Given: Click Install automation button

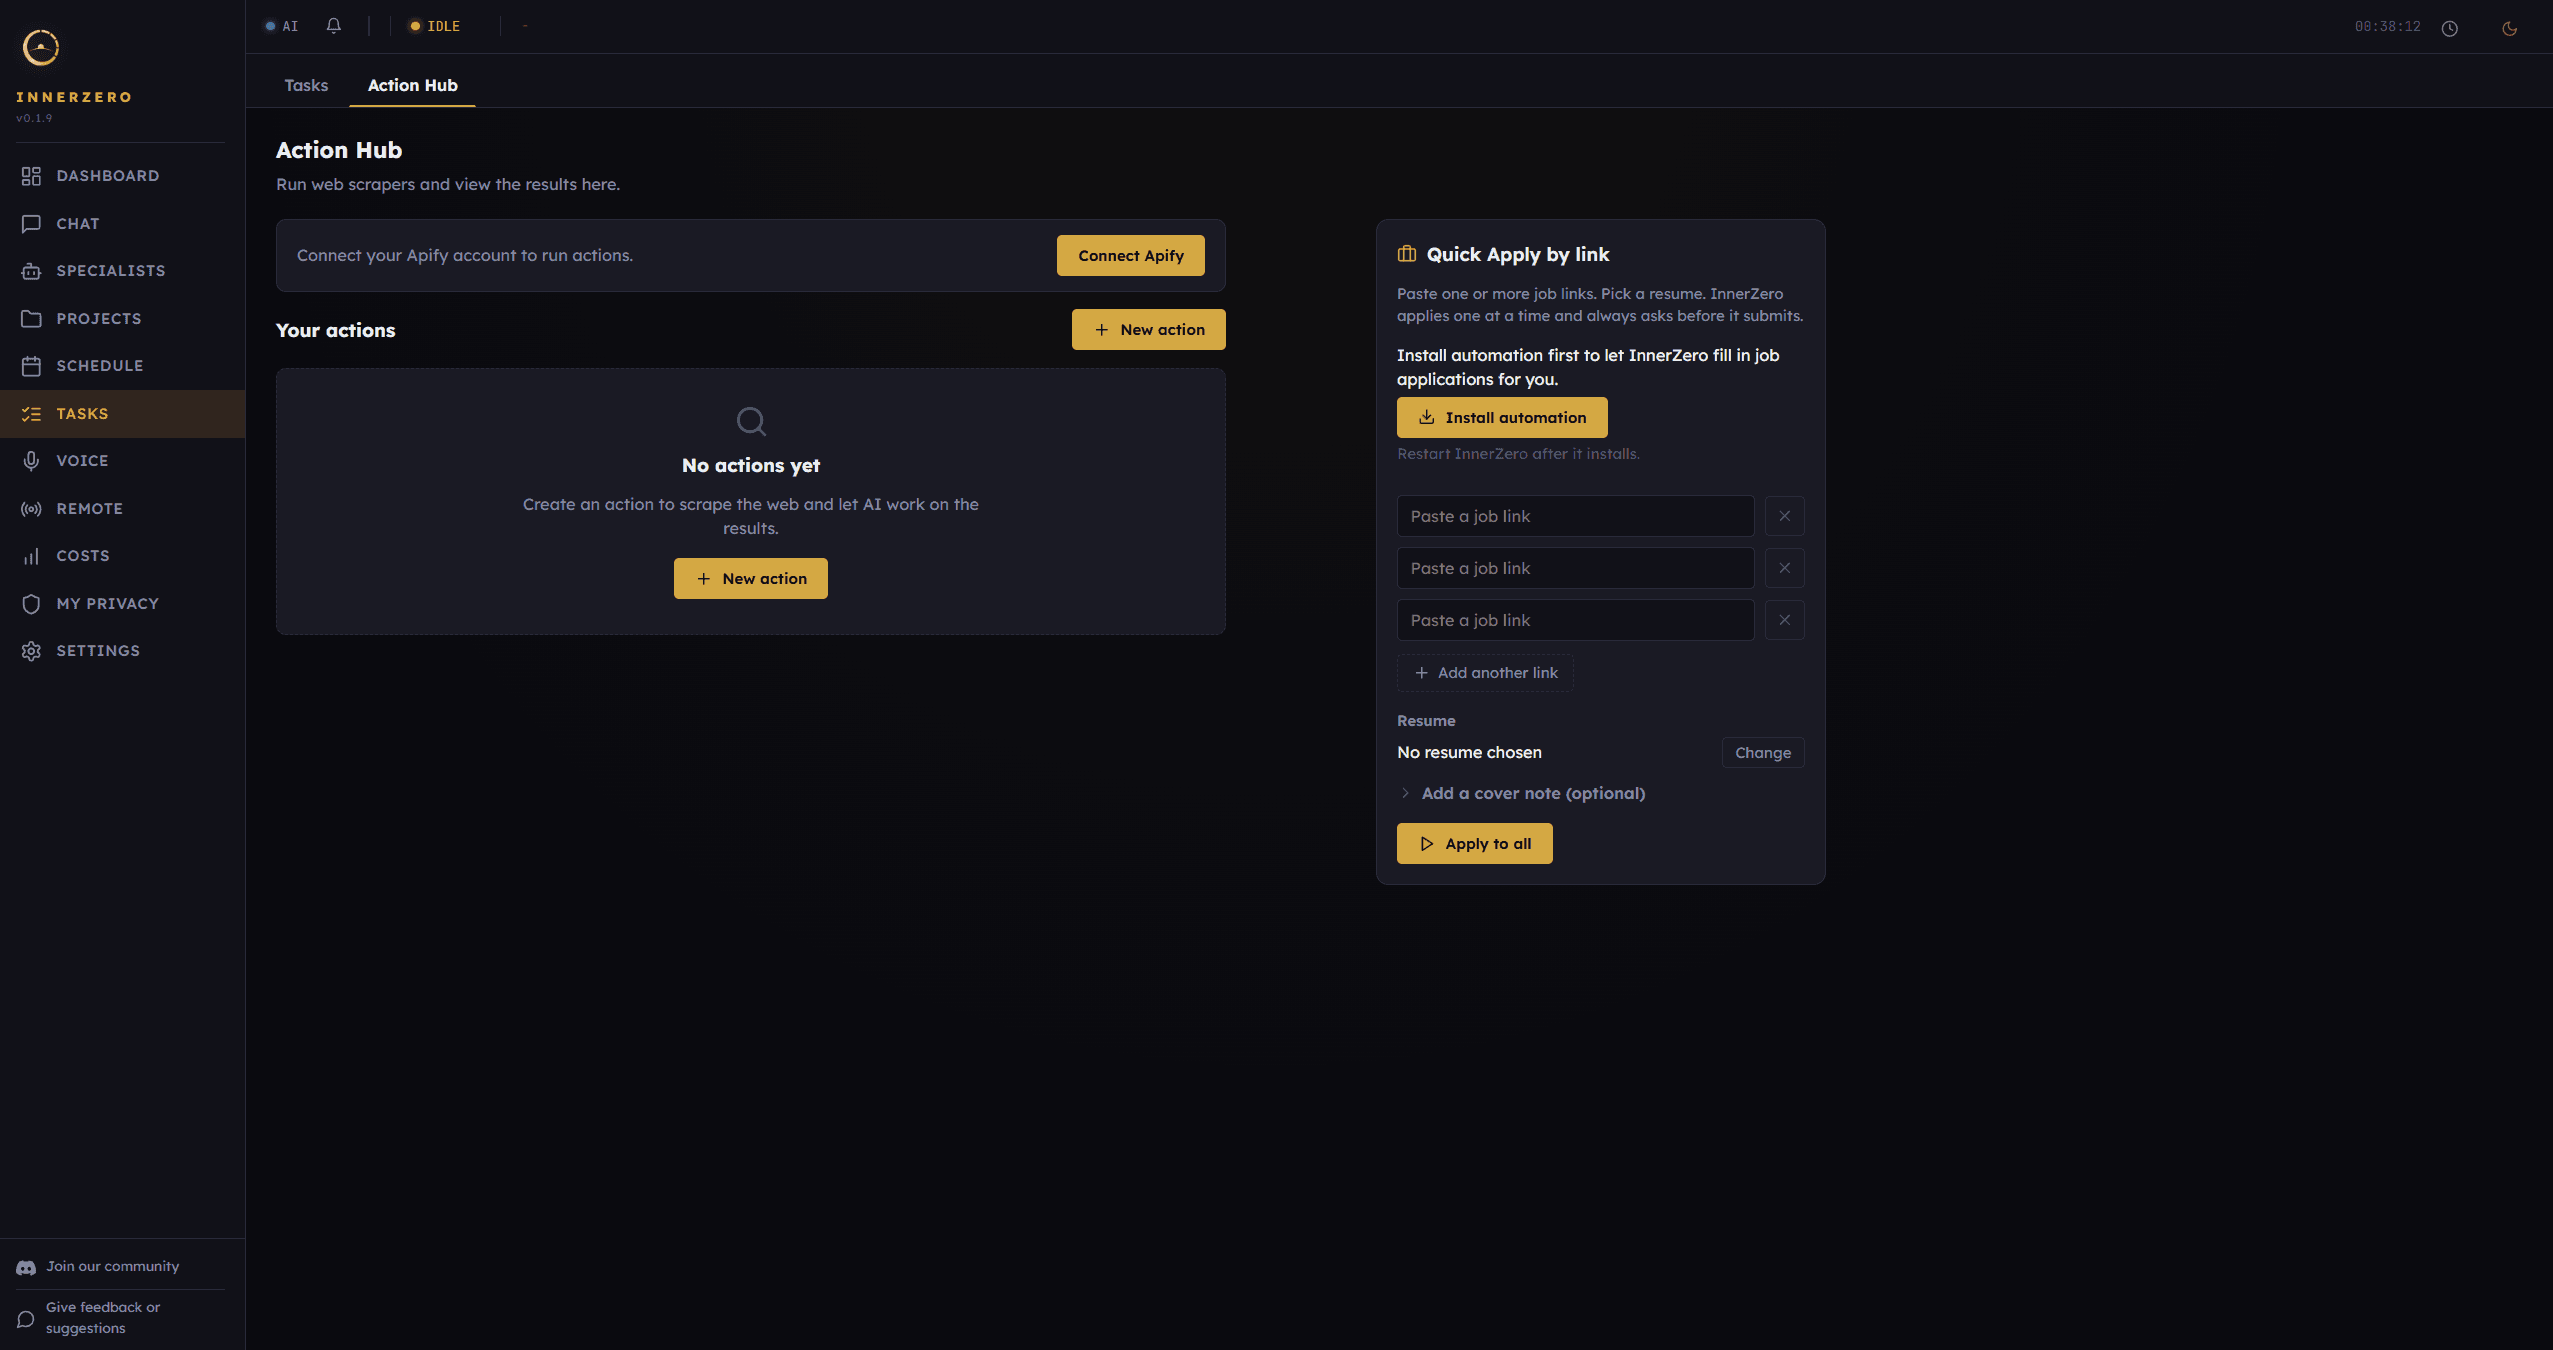Looking at the screenshot, I should point(1502,418).
